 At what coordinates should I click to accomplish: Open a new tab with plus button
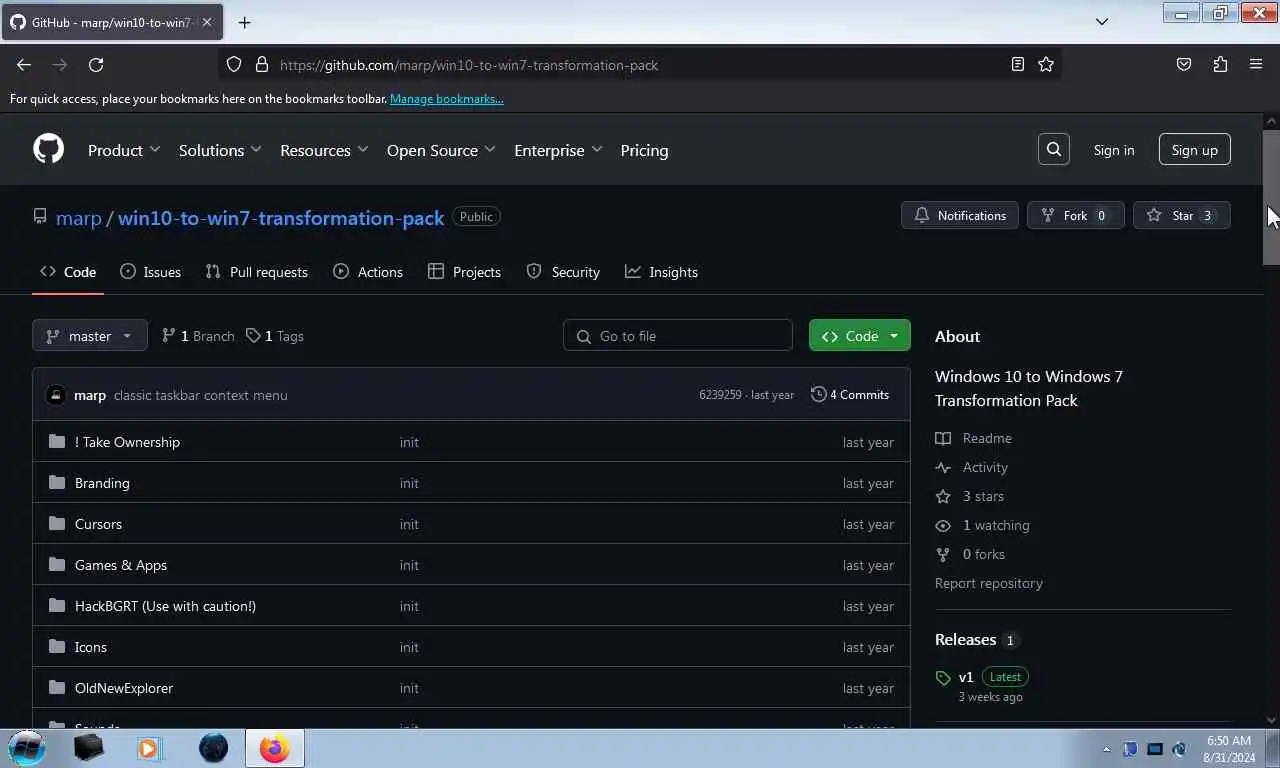coord(244,22)
